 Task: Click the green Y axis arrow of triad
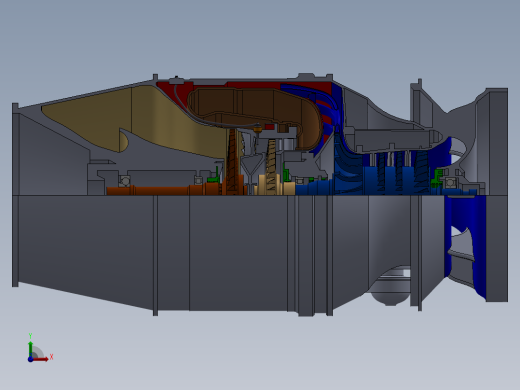[30, 348]
